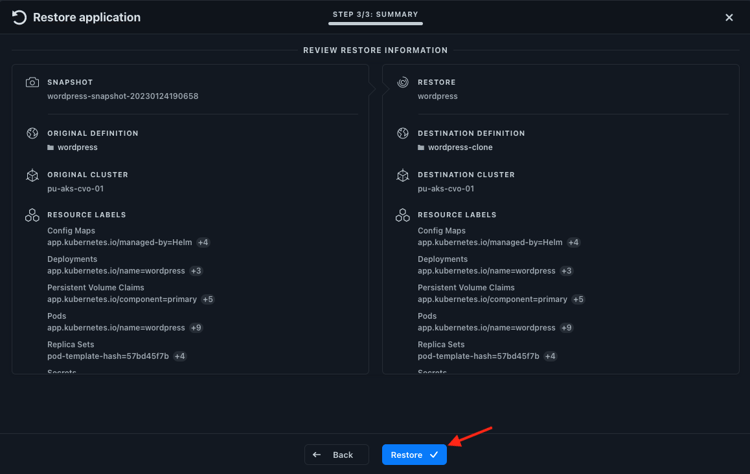Click the Restore application header icon
The image size is (750, 474).
(19, 17)
